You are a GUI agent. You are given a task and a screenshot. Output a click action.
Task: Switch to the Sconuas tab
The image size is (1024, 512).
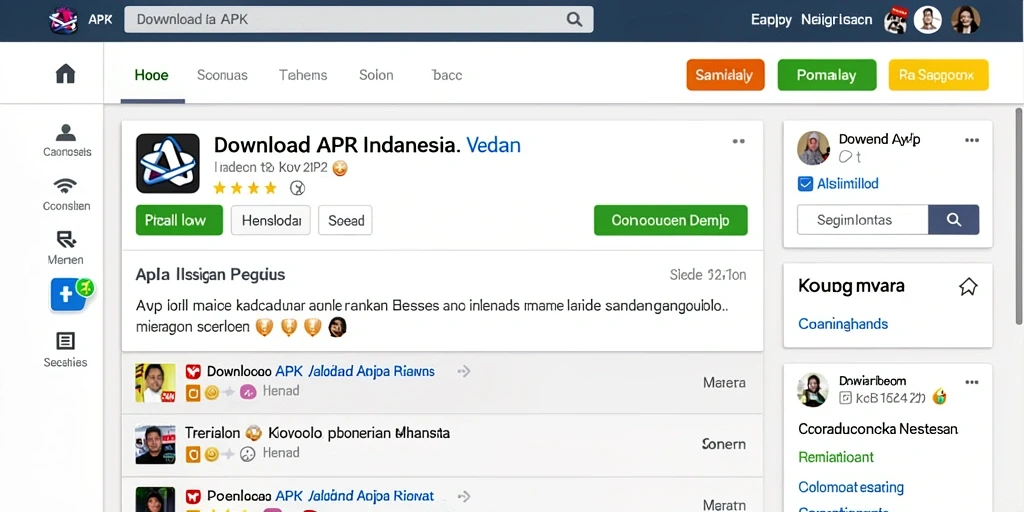click(222, 75)
